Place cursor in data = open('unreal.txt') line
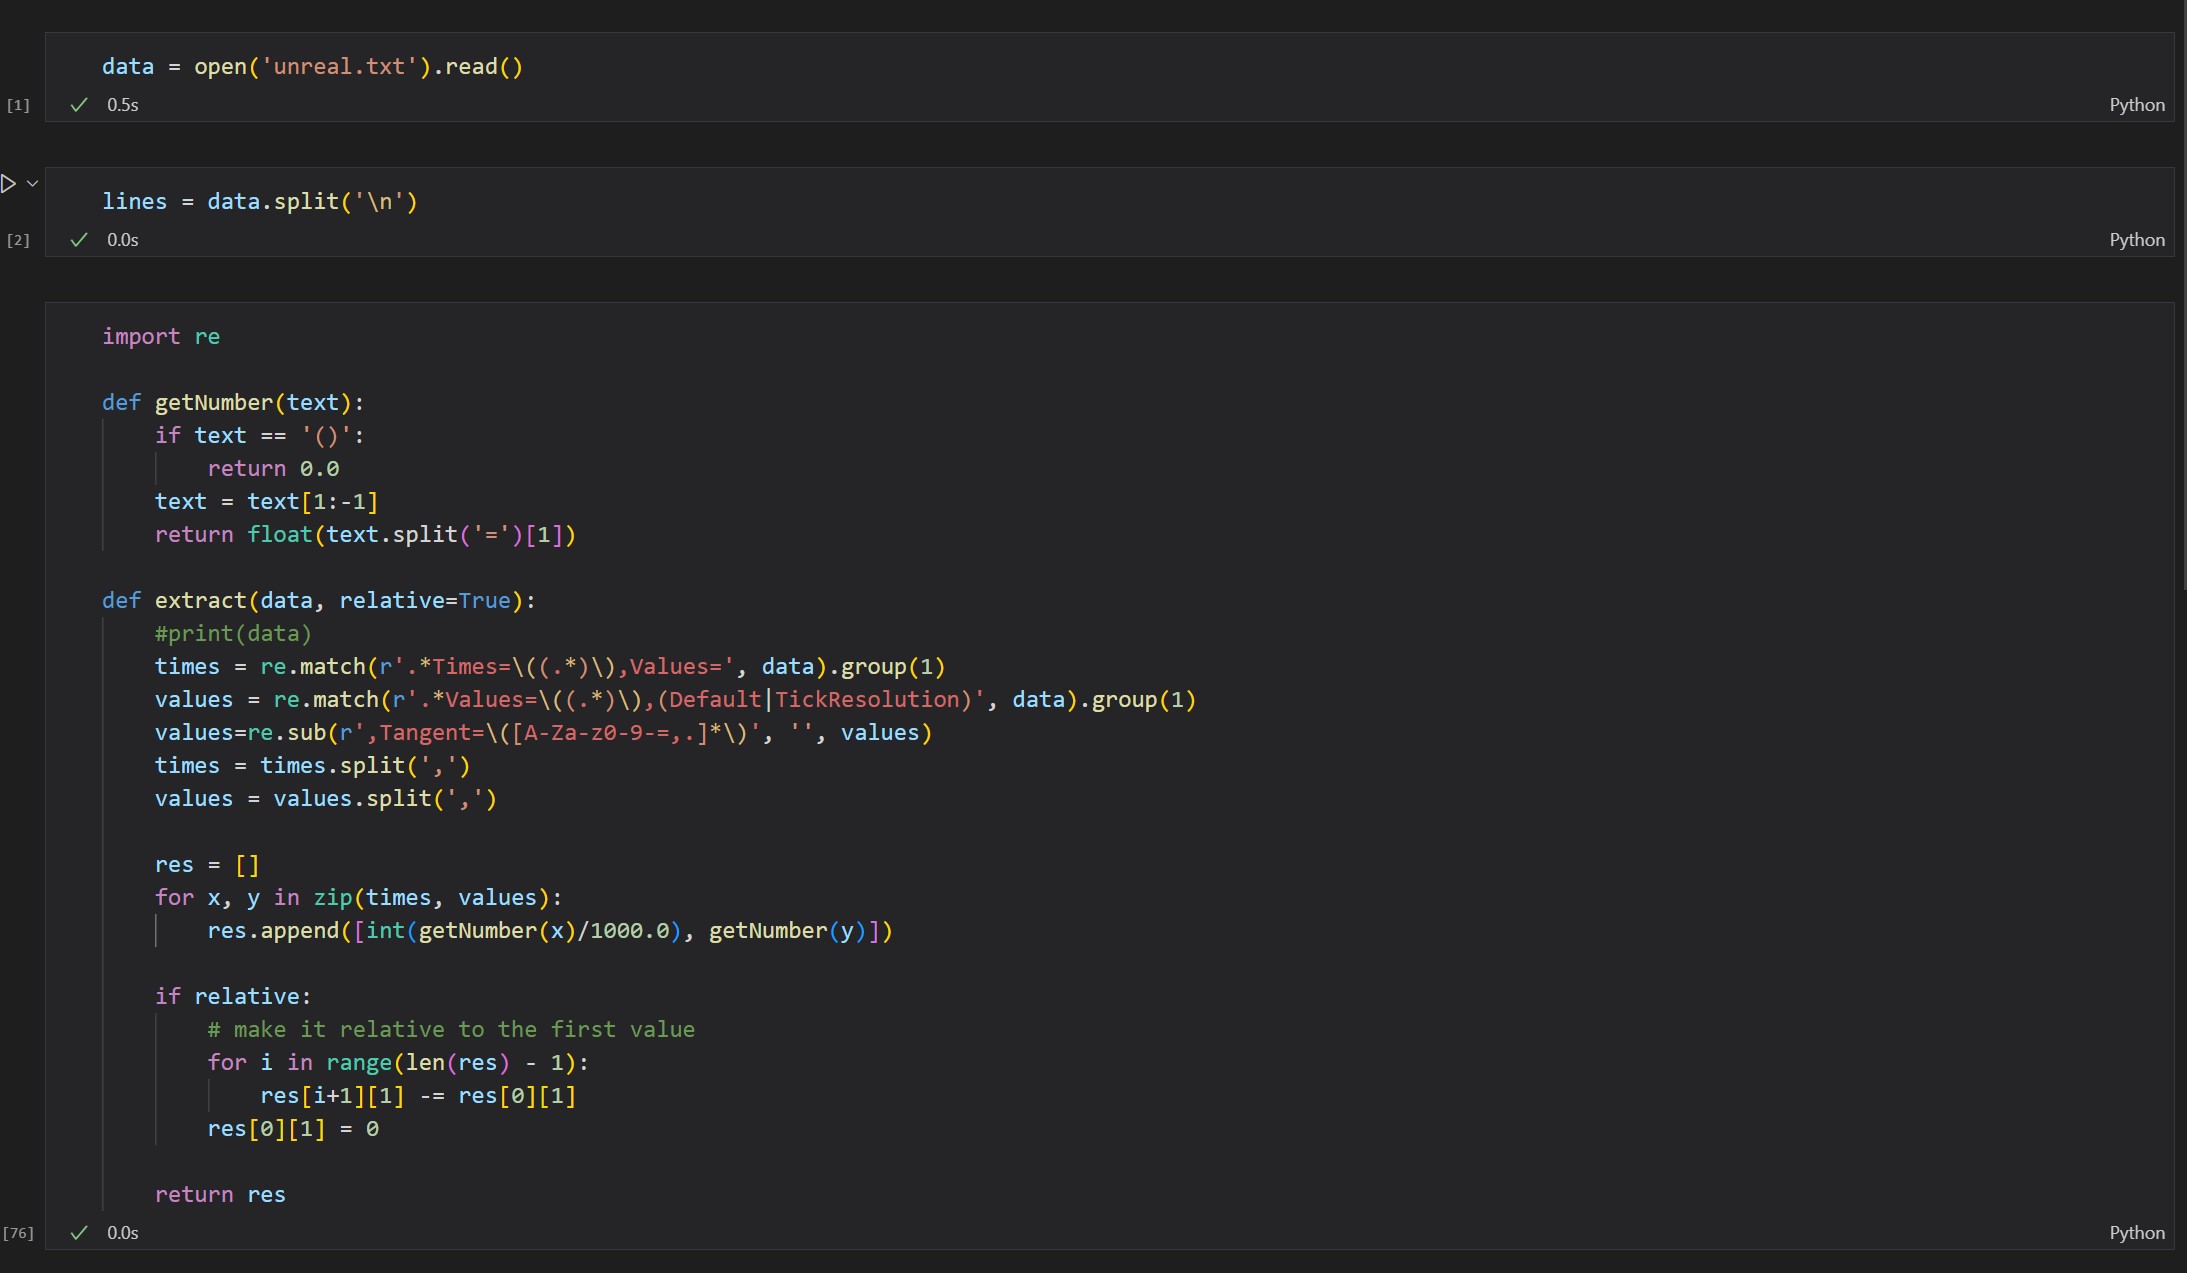The width and height of the screenshot is (2187, 1273). [312, 67]
